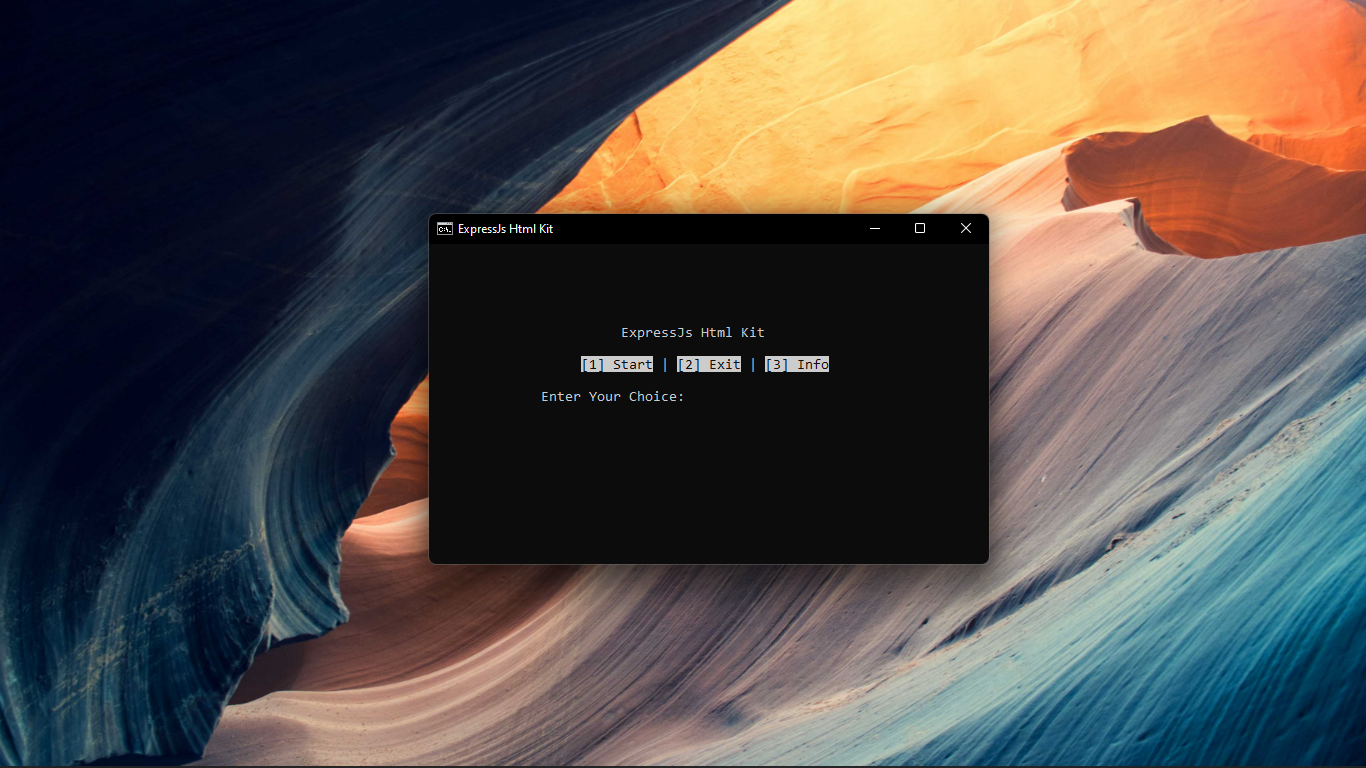Click the empty black area below the prompt
The width and height of the screenshot is (1366, 768).
[708, 480]
